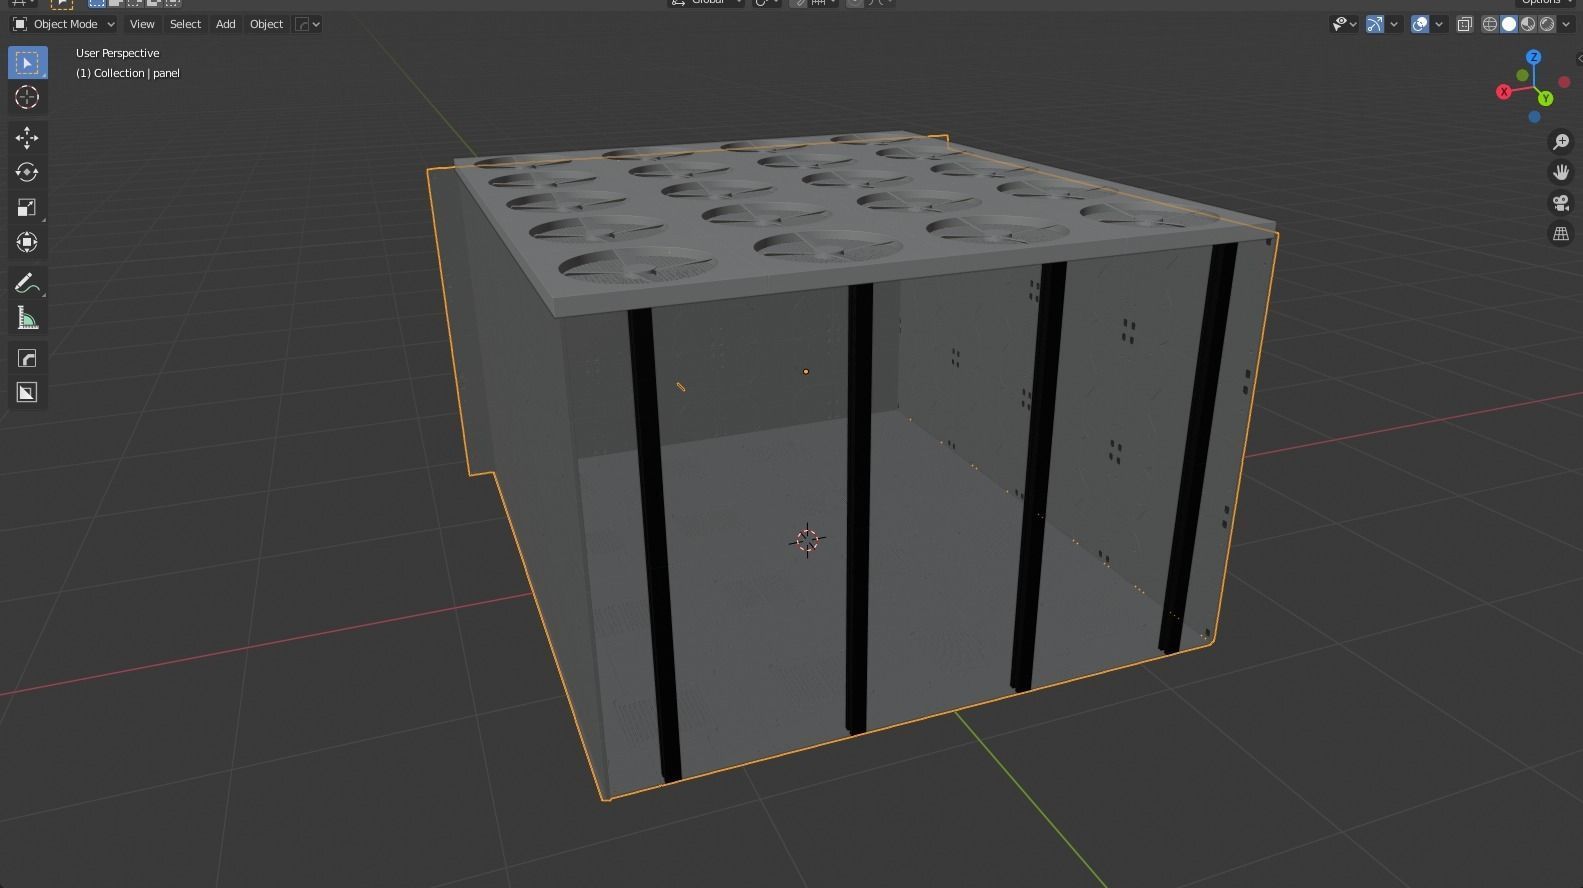Image resolution: width=1583 pixels, height=888 pixels.
Task: Open the curve icon dropdown after Object menu
Action: point(308,24)
